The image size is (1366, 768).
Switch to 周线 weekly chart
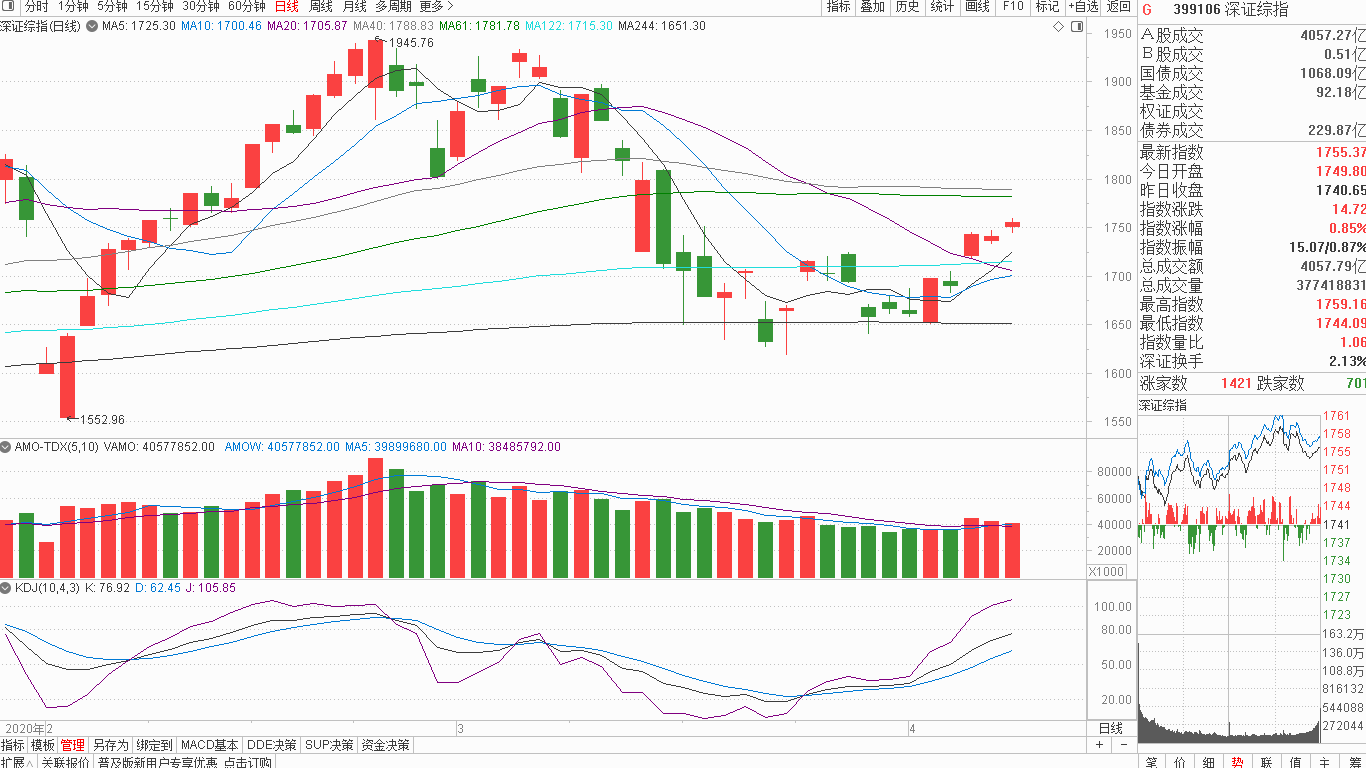(320, 6)
